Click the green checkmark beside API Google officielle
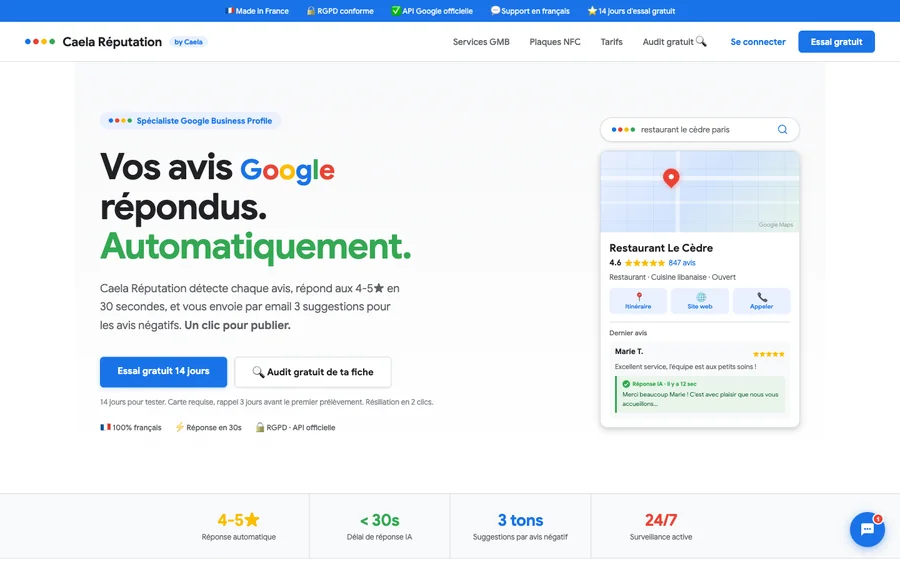 pos(395,11)
